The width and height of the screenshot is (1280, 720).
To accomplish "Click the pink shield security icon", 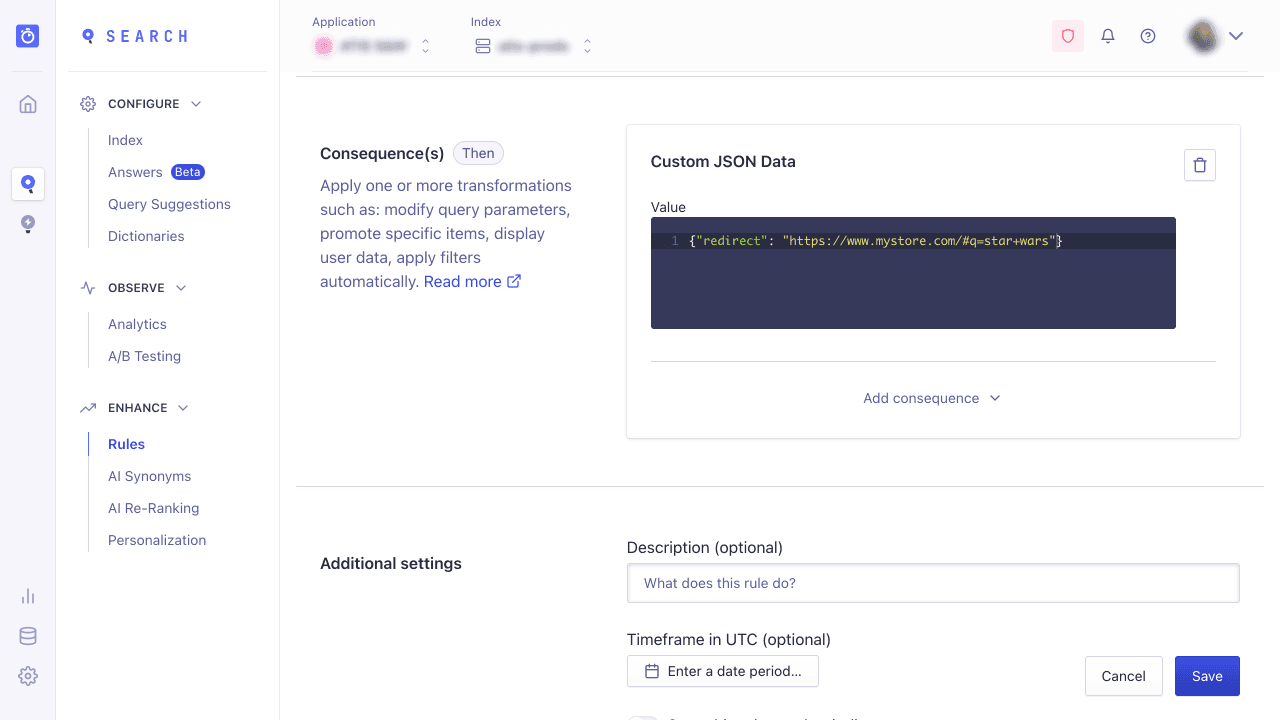I will (x=1068, y=36).
